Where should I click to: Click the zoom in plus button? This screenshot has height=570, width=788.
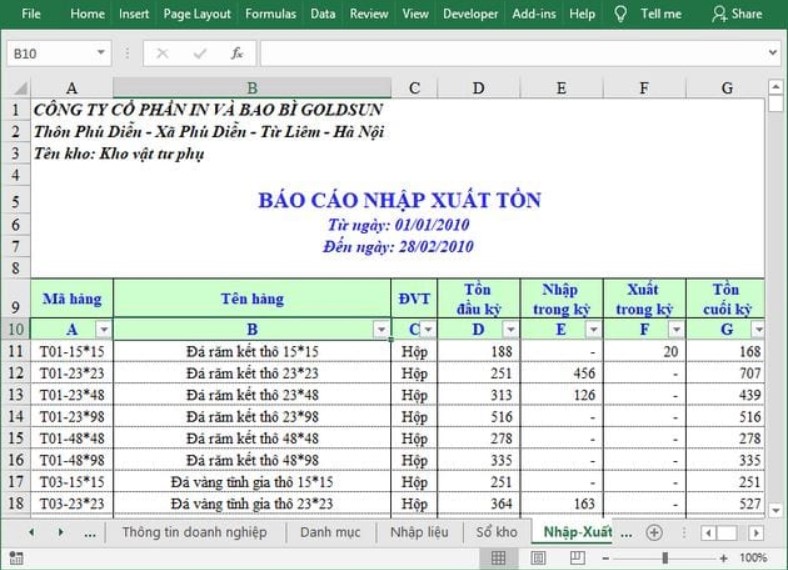[723, 558]
